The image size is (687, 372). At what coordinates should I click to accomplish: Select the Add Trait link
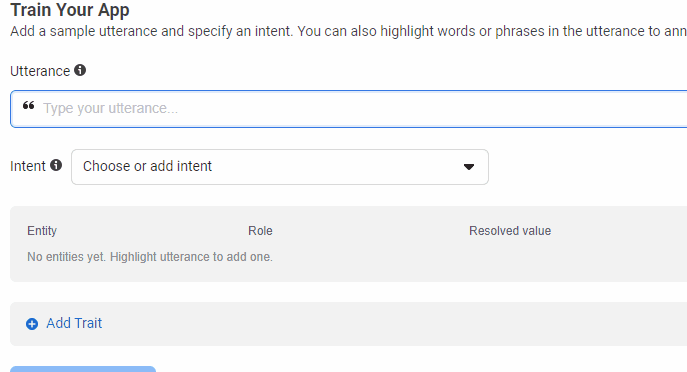pyautogui.click(x=74, y=323)
